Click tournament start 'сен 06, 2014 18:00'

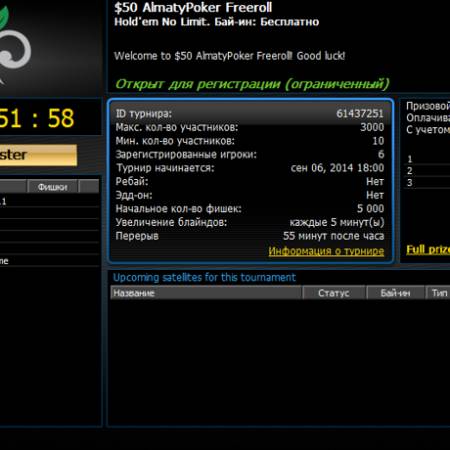[337, 168]
